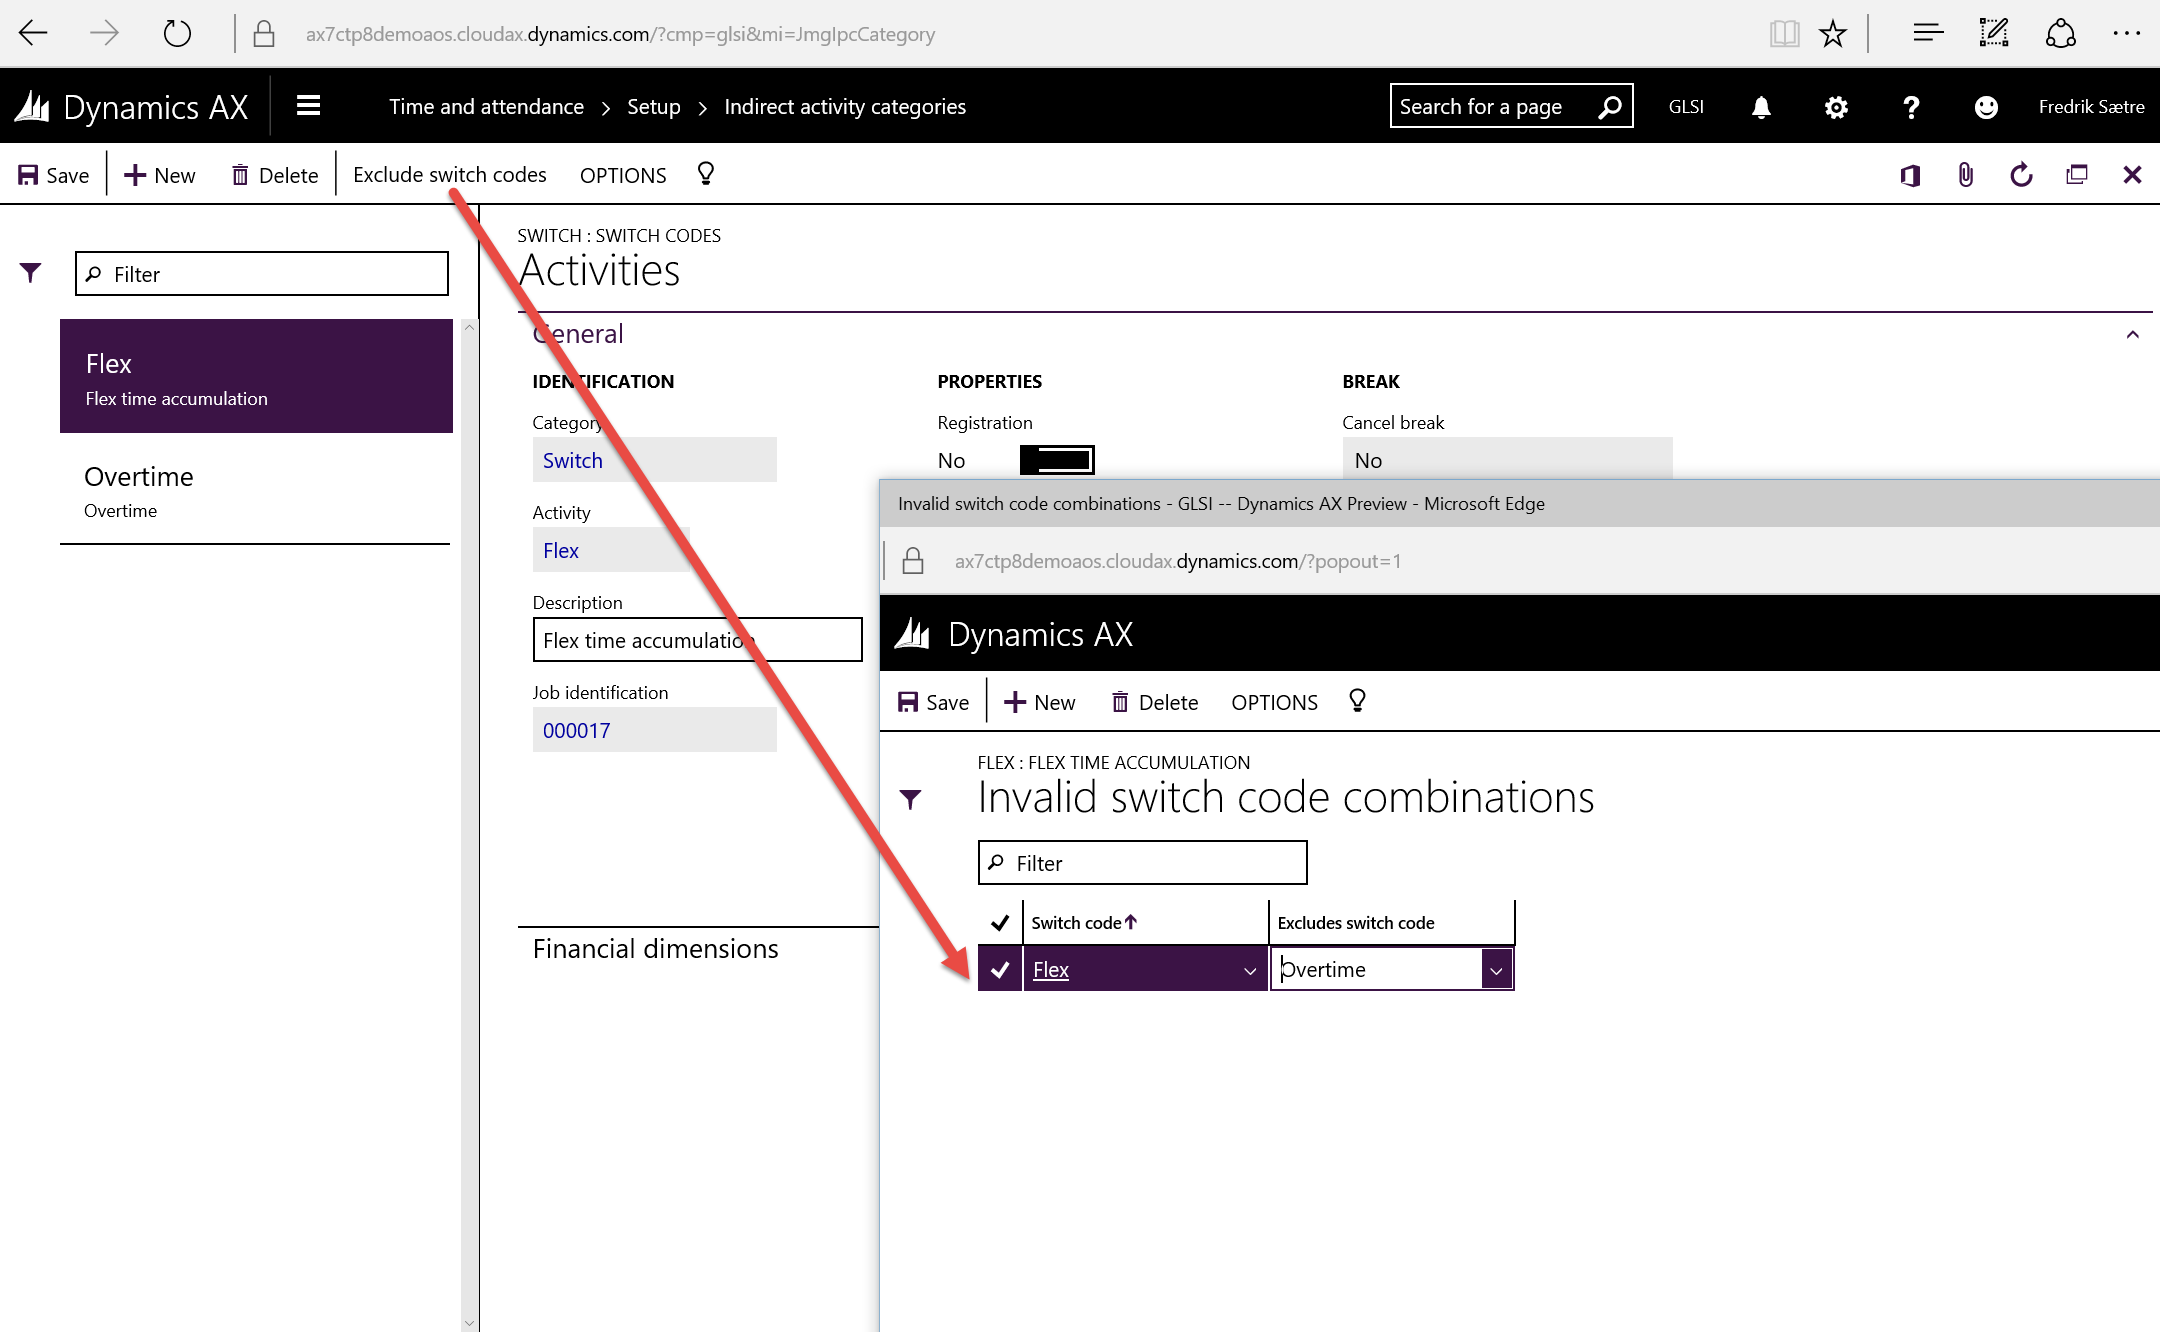Toggle the Registration switch

coord(1057,460)
